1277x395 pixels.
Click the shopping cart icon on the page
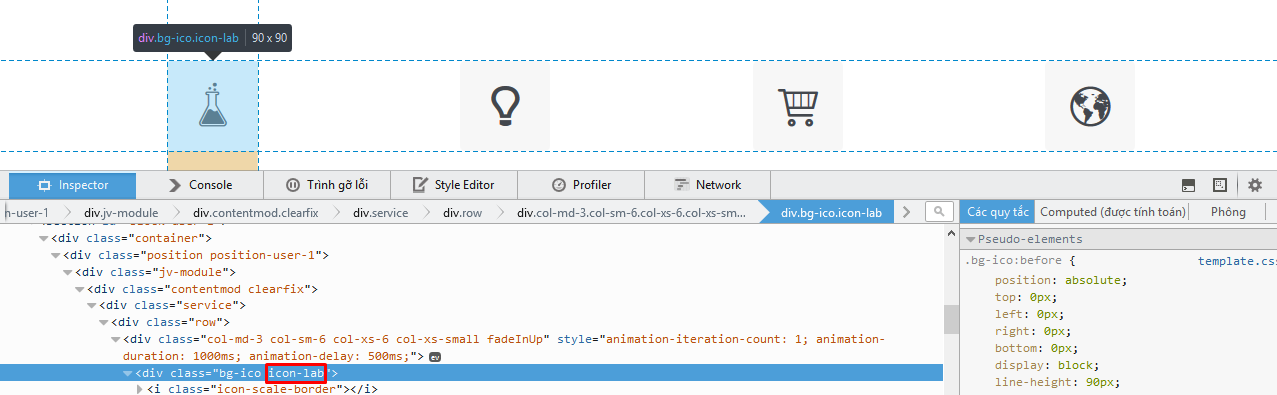(798, 106)
